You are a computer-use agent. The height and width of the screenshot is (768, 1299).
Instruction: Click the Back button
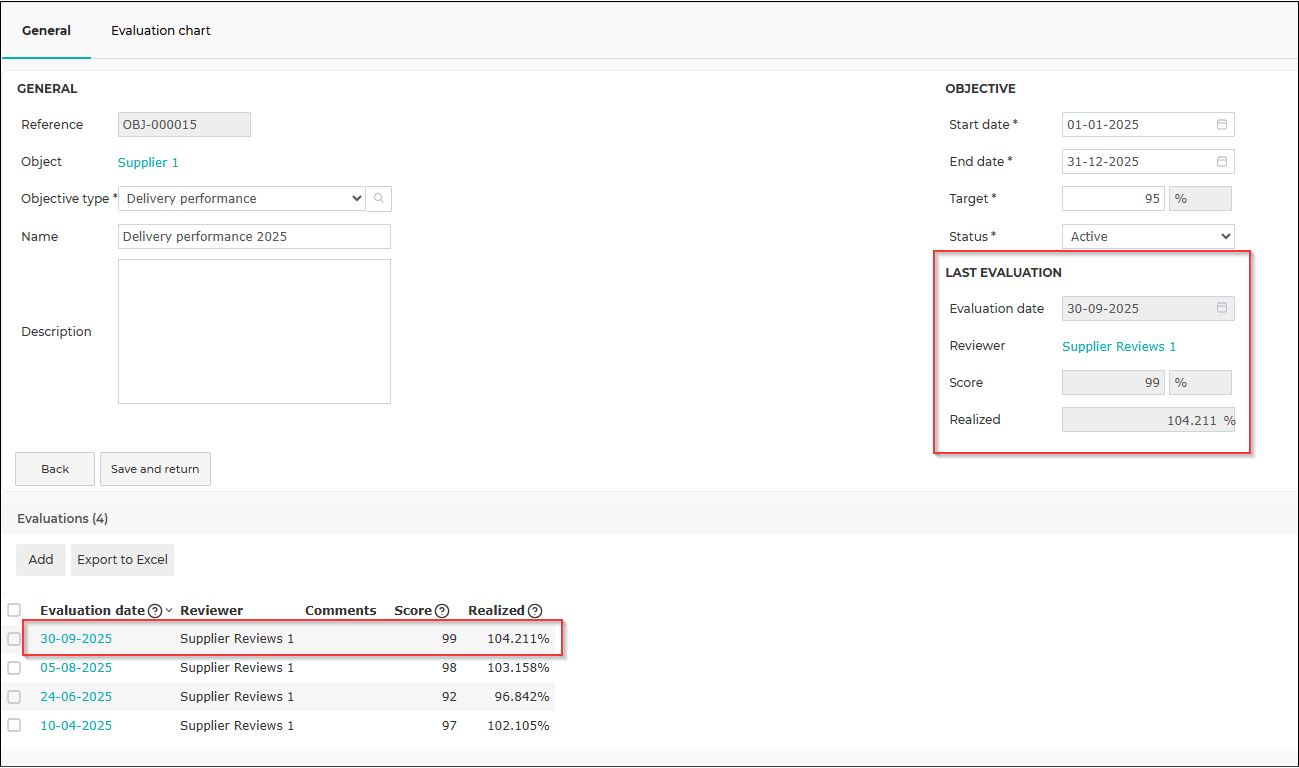55,469
